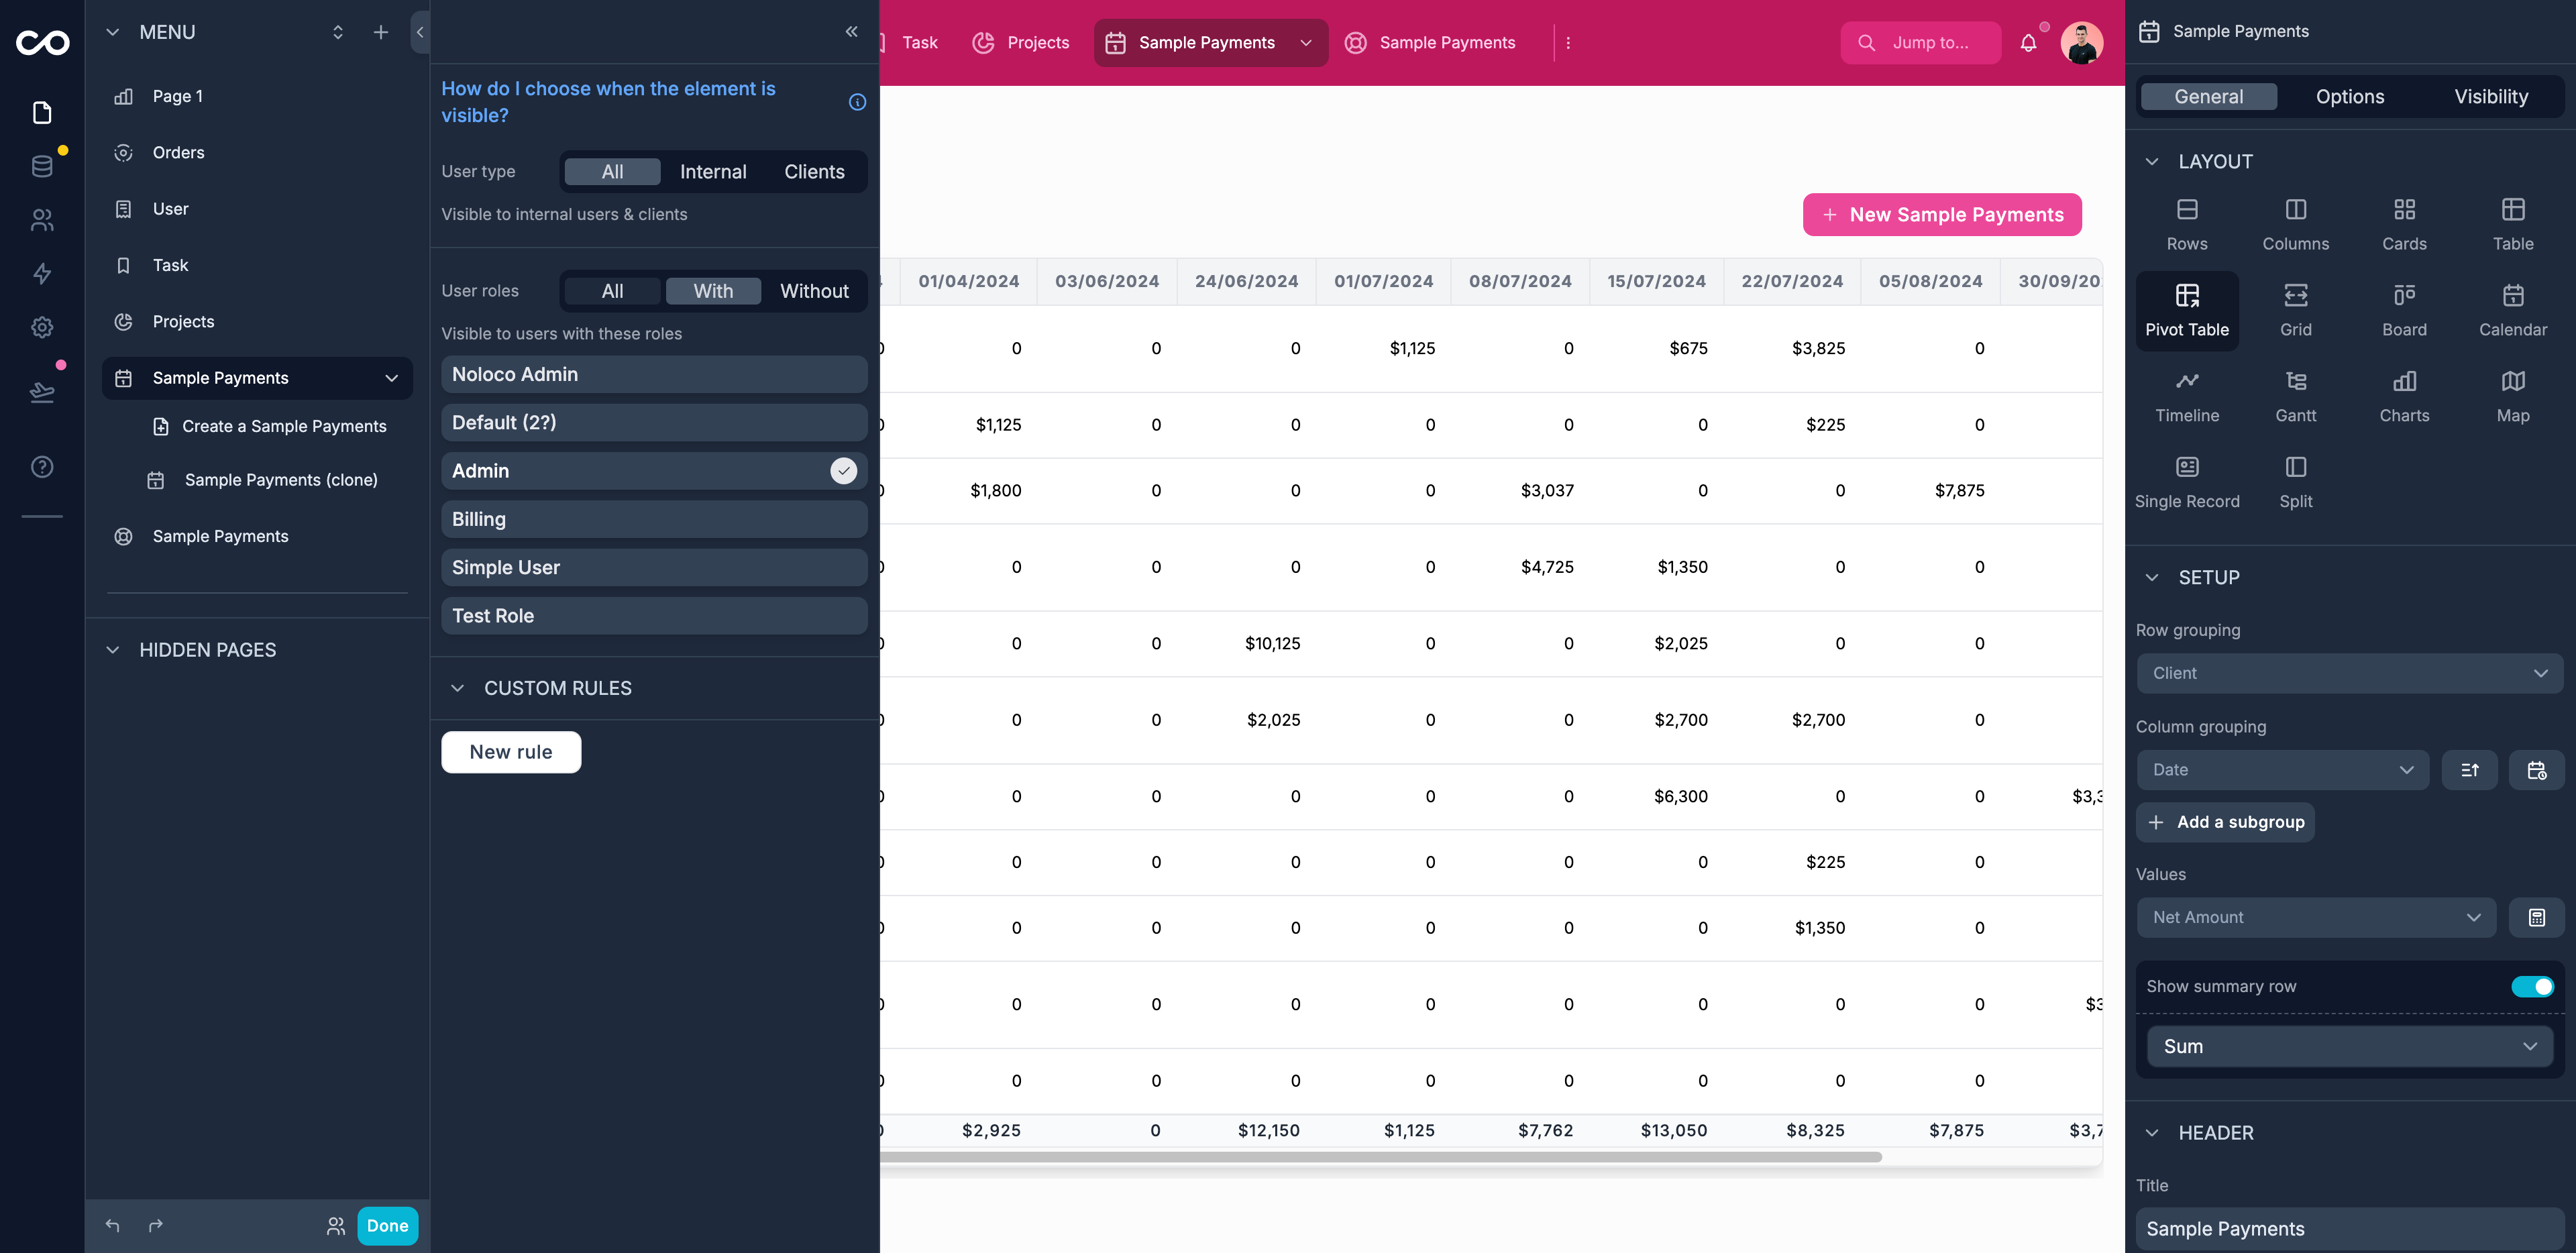Open the Column grouping Date dropdown

[2282, 770]
